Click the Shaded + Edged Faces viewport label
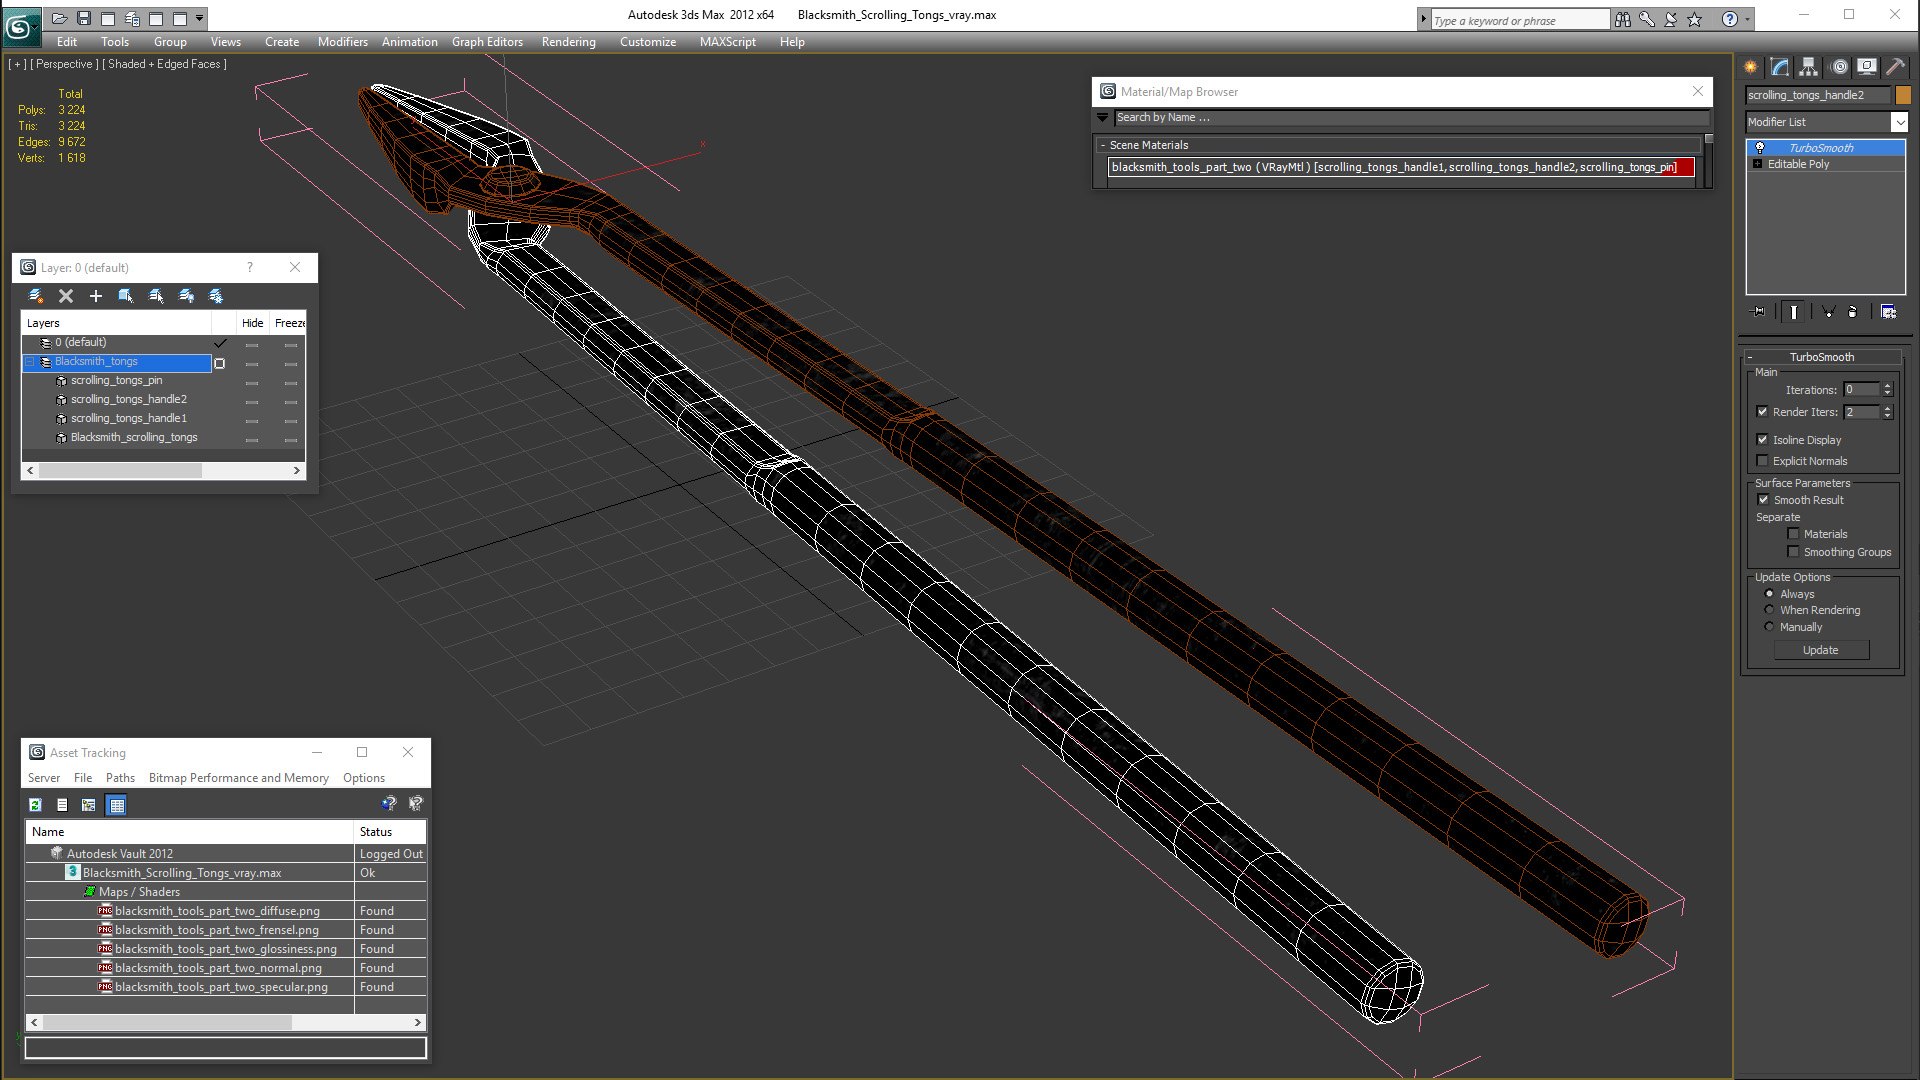This screenshot has width=1920, height=1080. [x=165, y=64]
